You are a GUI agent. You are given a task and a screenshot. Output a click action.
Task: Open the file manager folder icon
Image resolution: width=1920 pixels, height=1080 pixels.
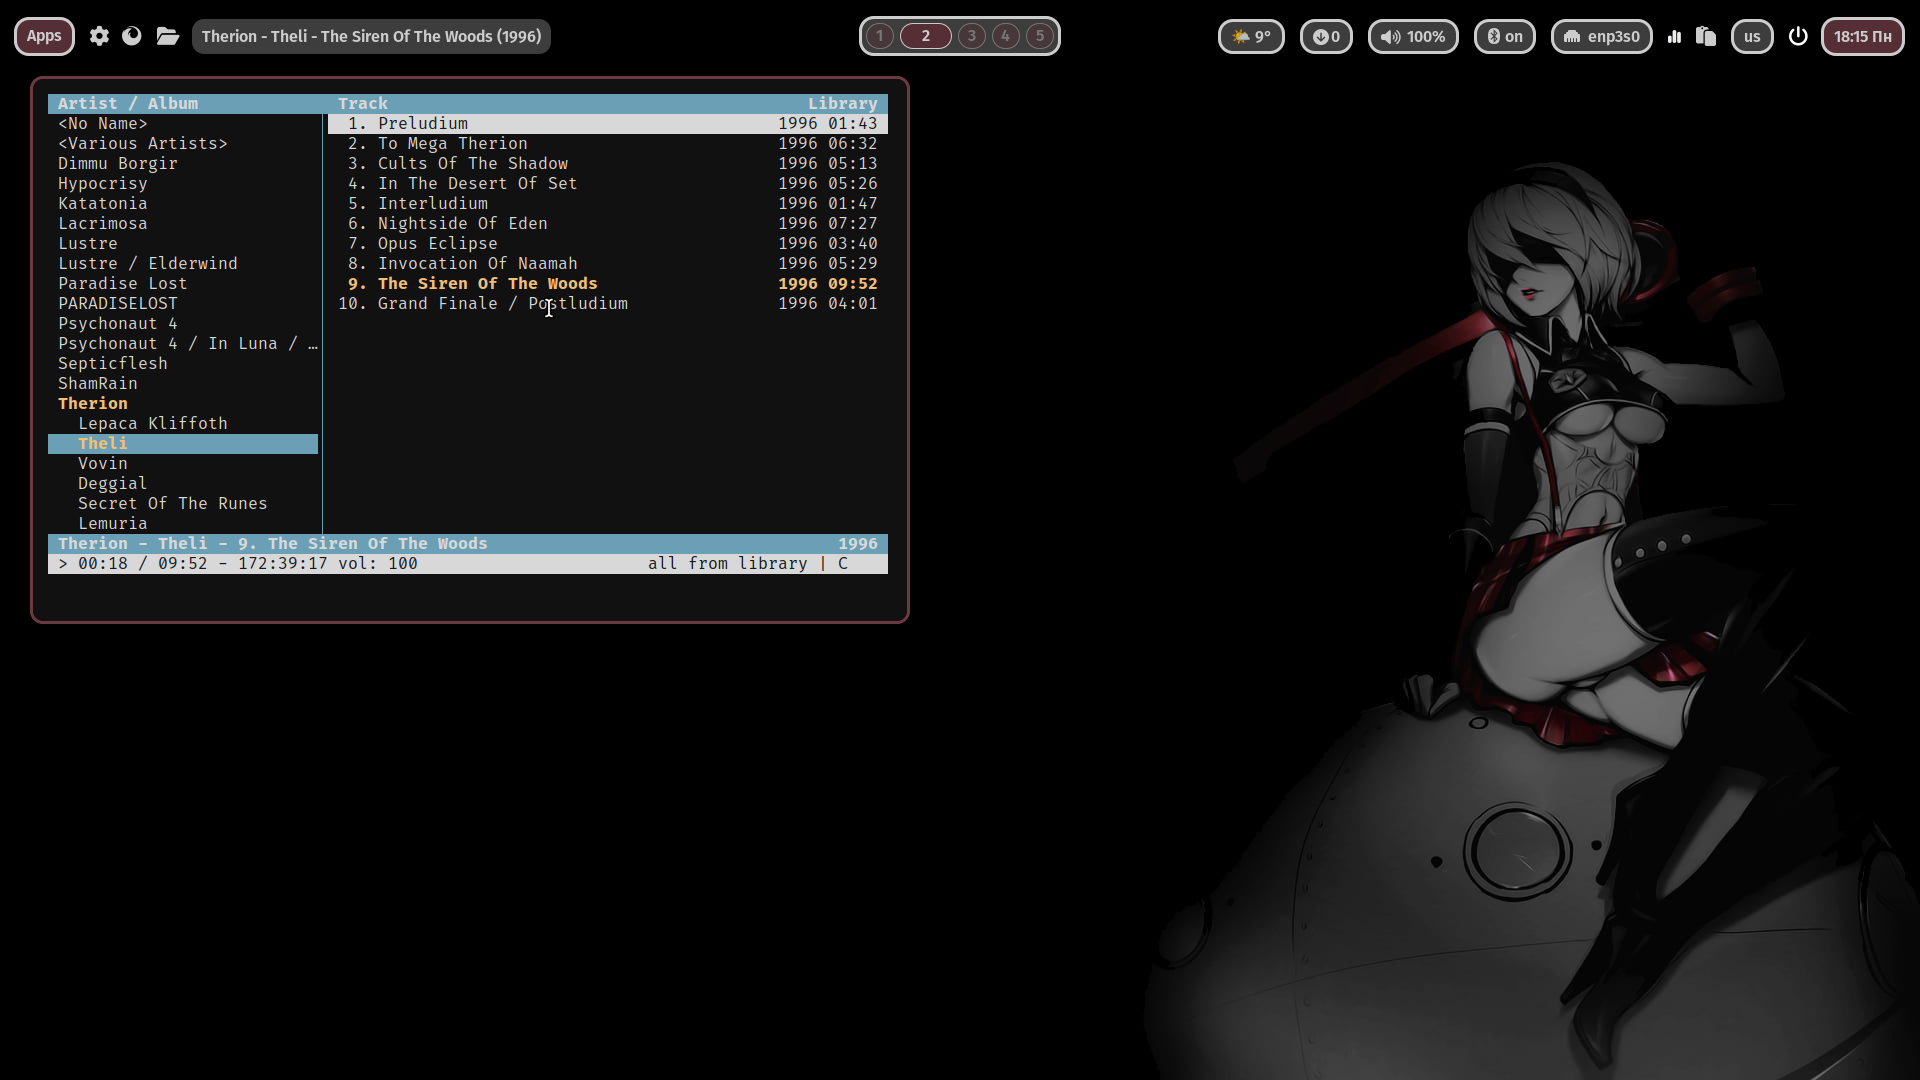click(168, 36)
